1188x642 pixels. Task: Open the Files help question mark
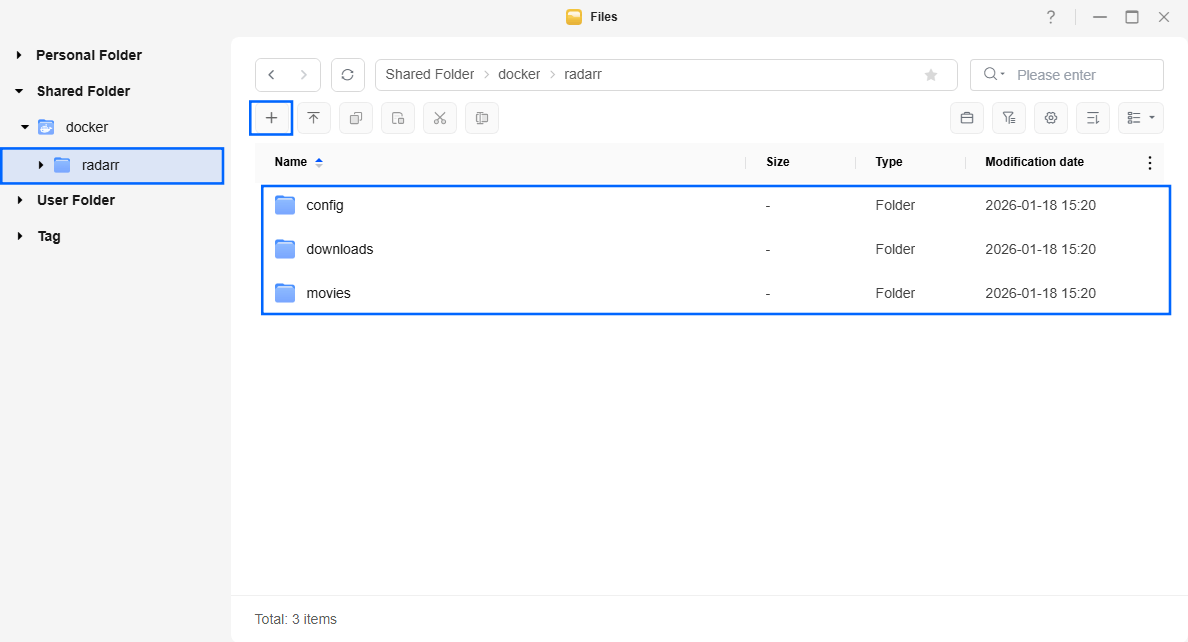1050,17
